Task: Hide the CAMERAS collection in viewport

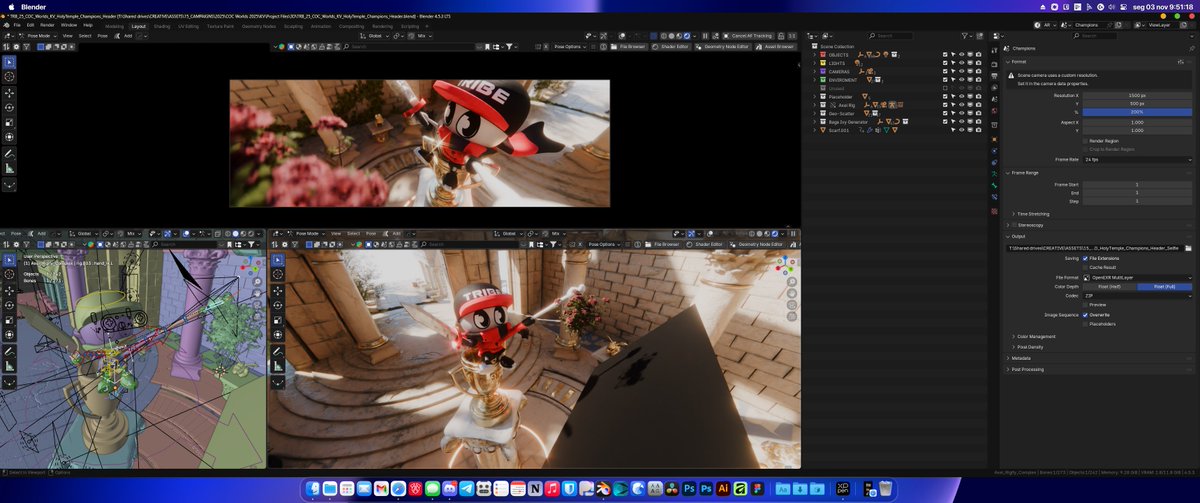Action: point(962,72)
